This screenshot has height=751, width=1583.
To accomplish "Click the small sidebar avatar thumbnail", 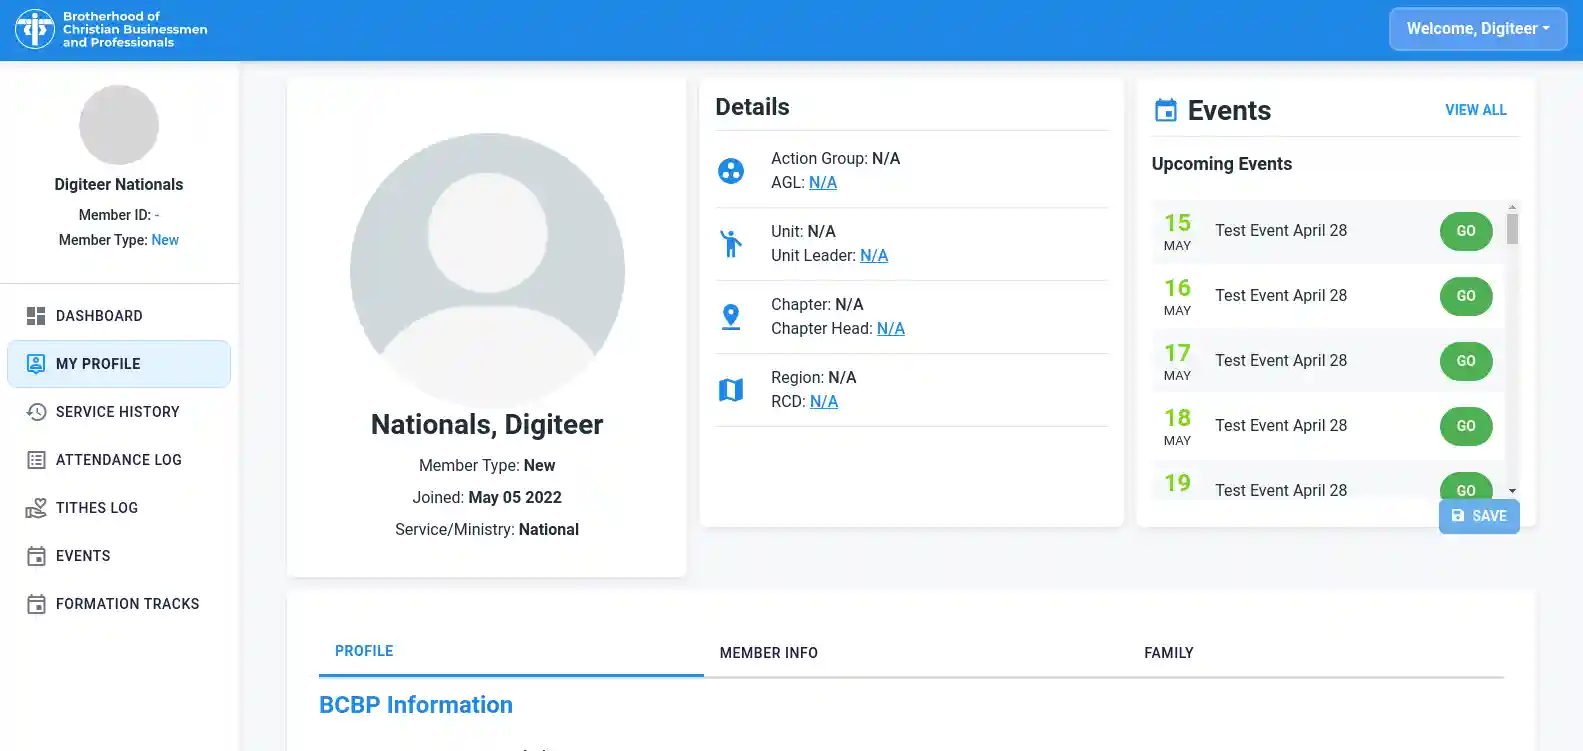I will pos(119,125).
